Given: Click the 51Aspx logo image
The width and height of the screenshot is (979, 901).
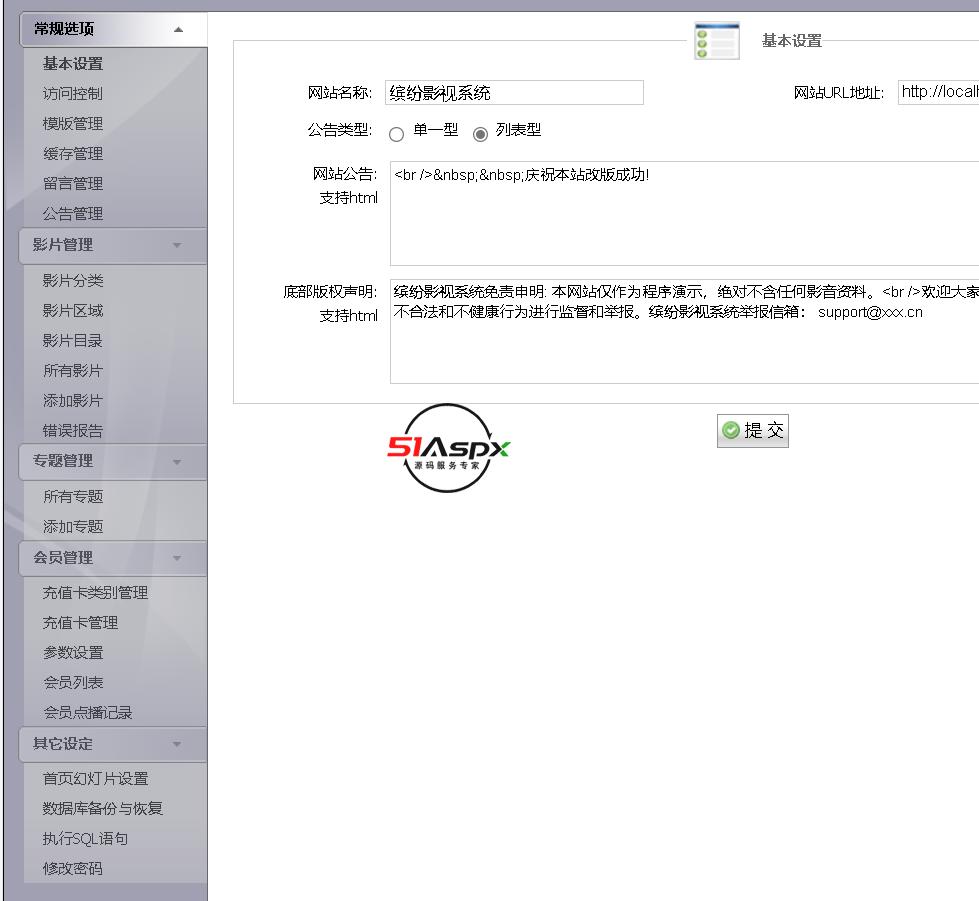Looking at the screenshot, I should point(448,448).
